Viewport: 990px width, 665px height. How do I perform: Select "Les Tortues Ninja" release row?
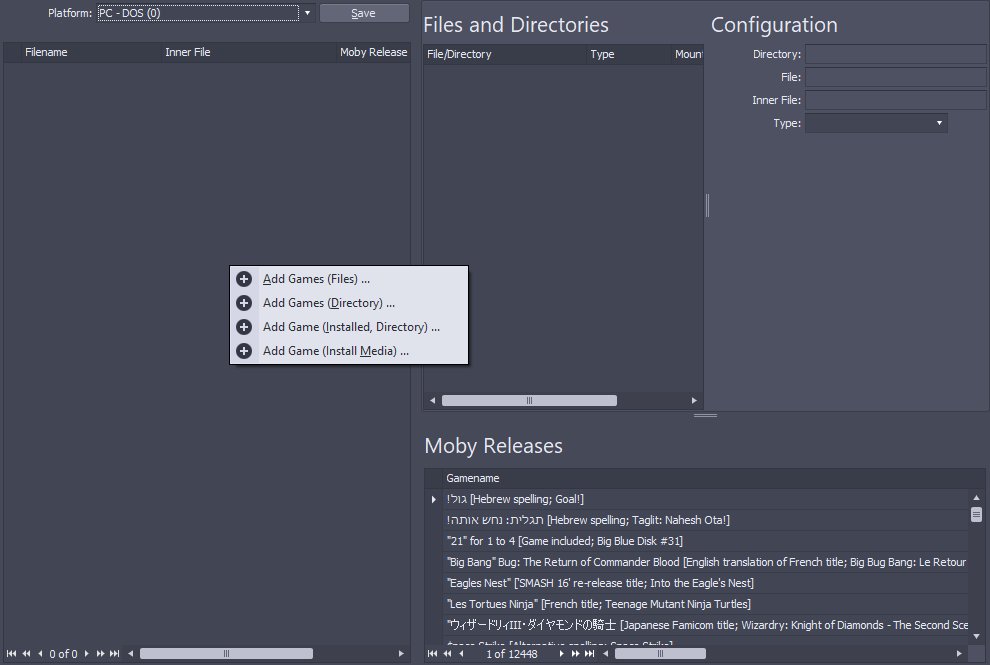[705, 604]
